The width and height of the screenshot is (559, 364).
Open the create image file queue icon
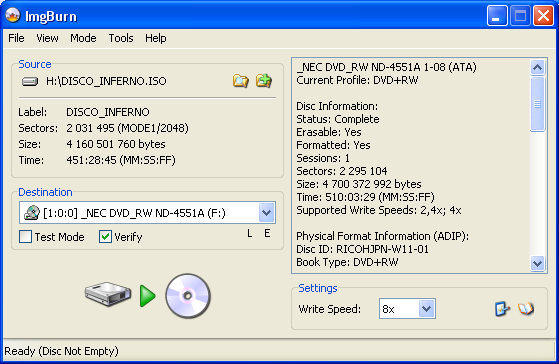[x=264, y=81]
